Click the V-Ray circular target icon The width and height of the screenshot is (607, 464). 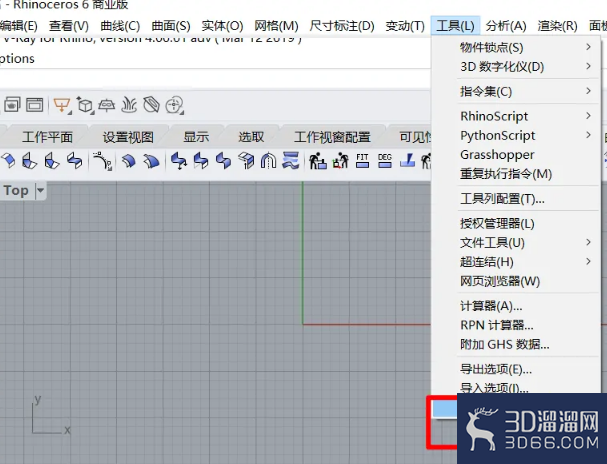click(174, 105)
